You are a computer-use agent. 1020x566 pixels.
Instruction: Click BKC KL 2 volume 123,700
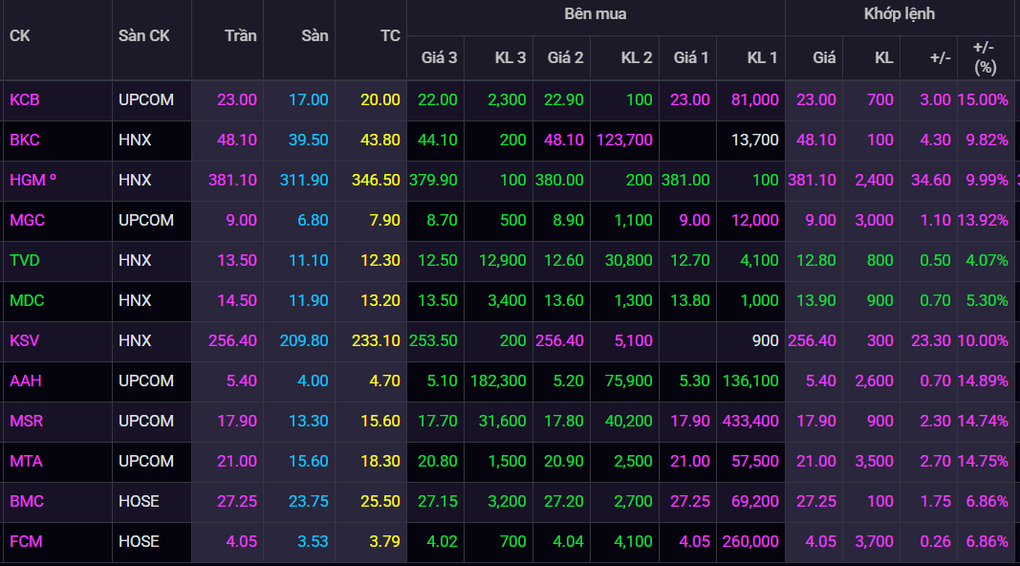(624, 140)
